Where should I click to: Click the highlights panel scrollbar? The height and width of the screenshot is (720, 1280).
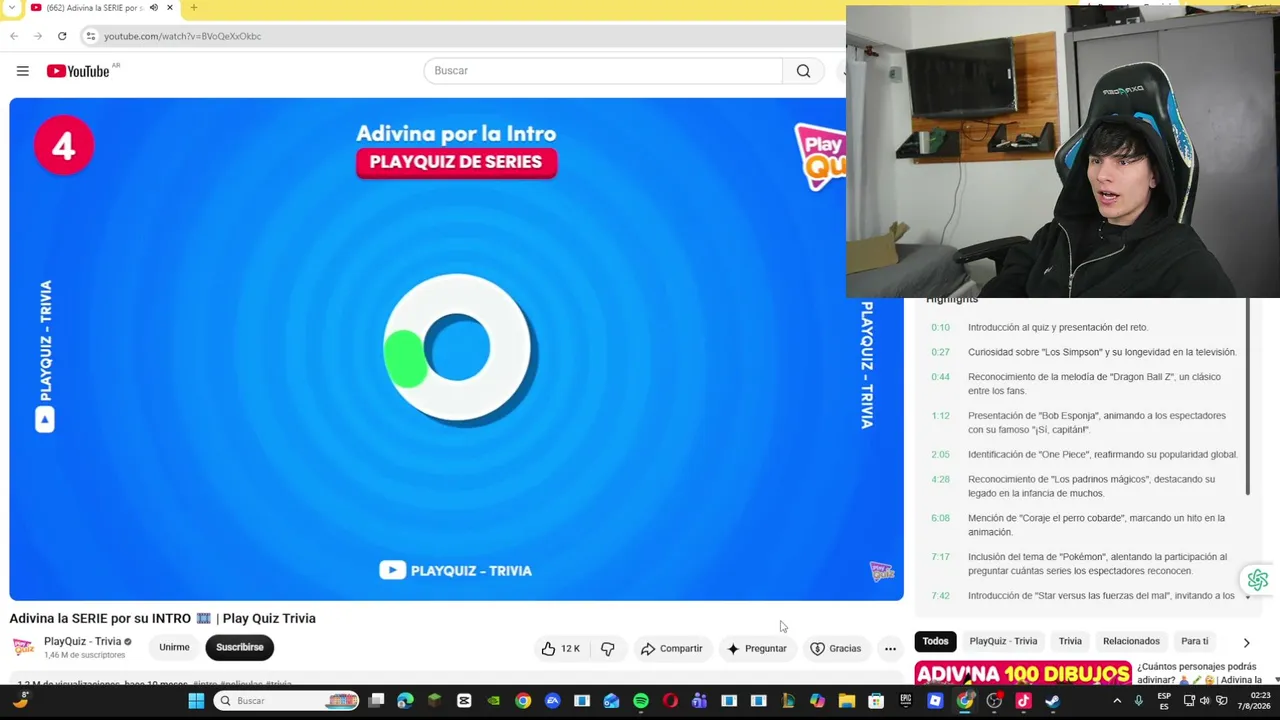coord(1247,398)
